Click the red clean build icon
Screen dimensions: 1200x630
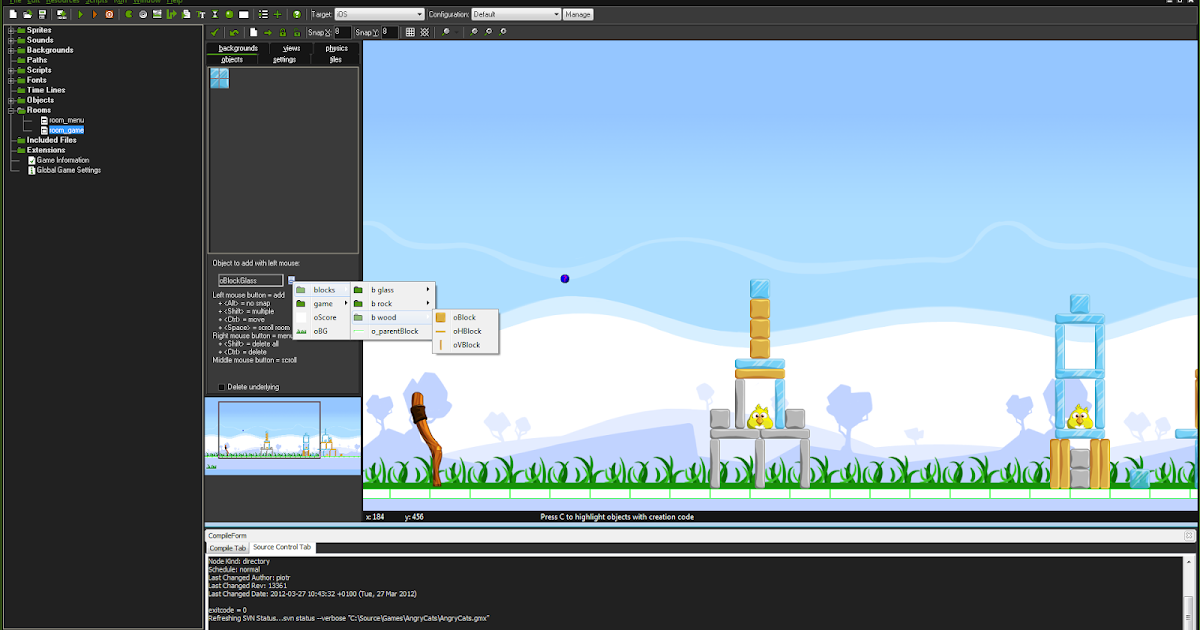109,15
